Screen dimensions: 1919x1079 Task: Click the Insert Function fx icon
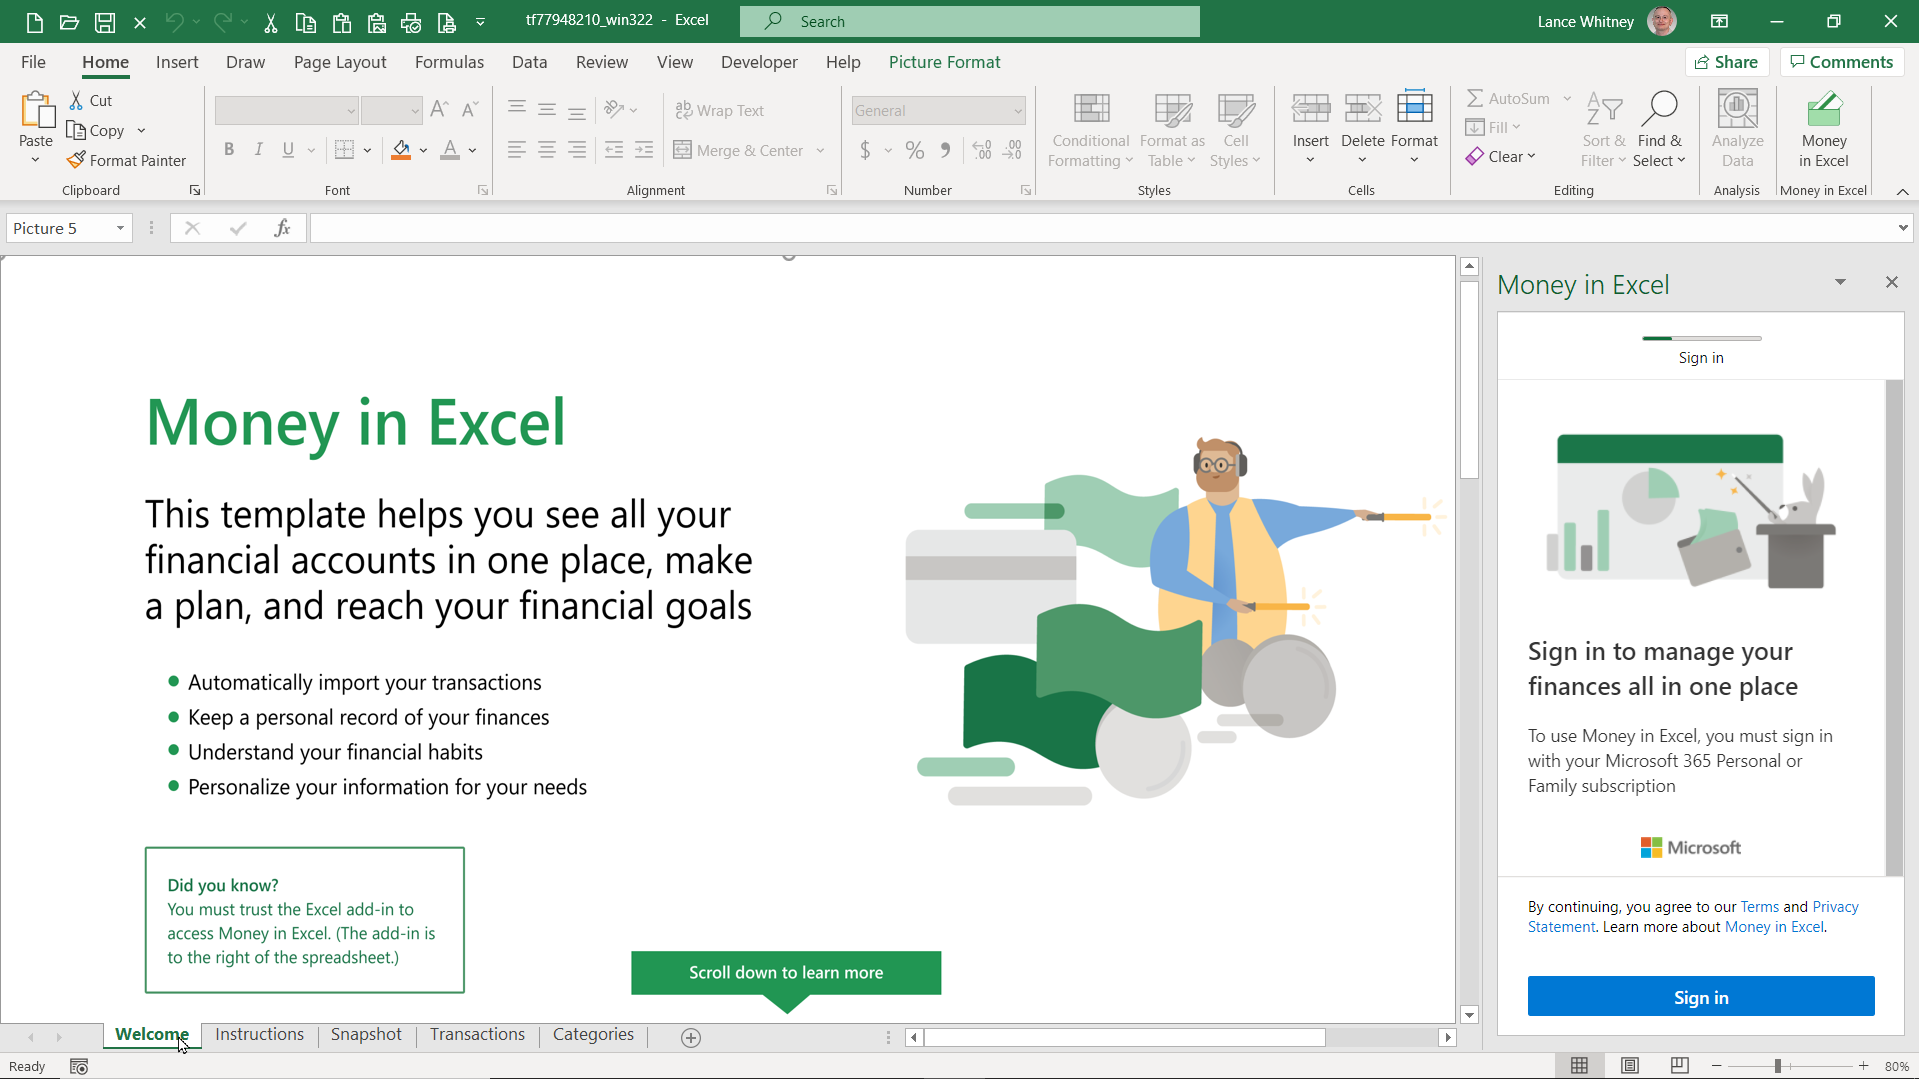click(x=282, y=228)
